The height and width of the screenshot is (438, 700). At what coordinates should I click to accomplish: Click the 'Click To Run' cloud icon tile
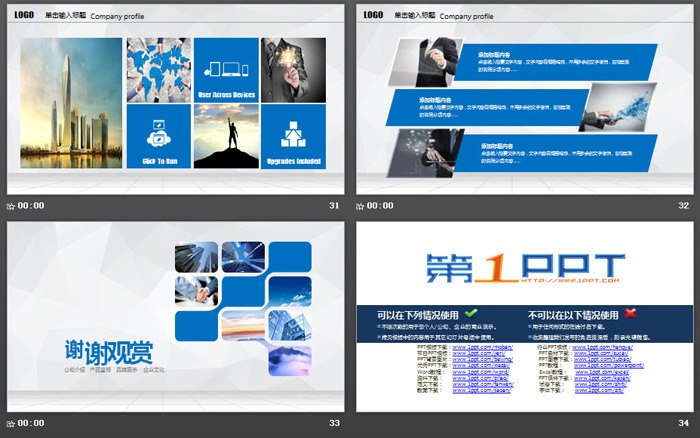tap(159, 136)
